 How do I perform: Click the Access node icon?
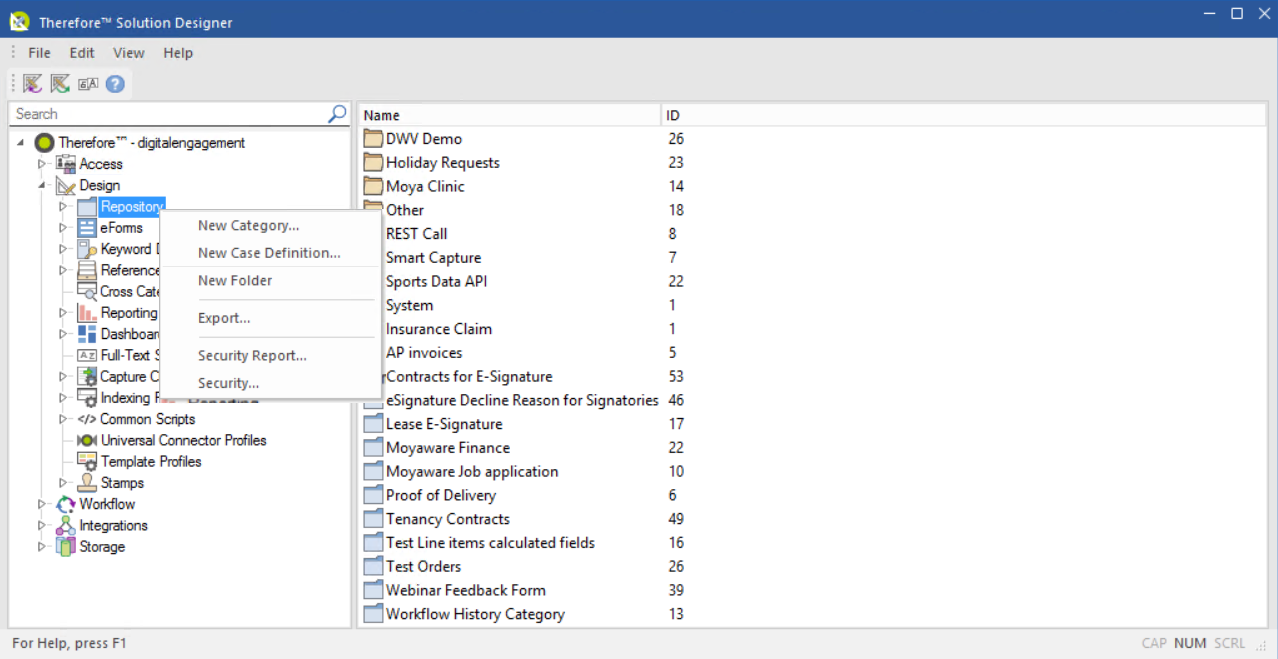pyautogui.click(x=66, y=164)
